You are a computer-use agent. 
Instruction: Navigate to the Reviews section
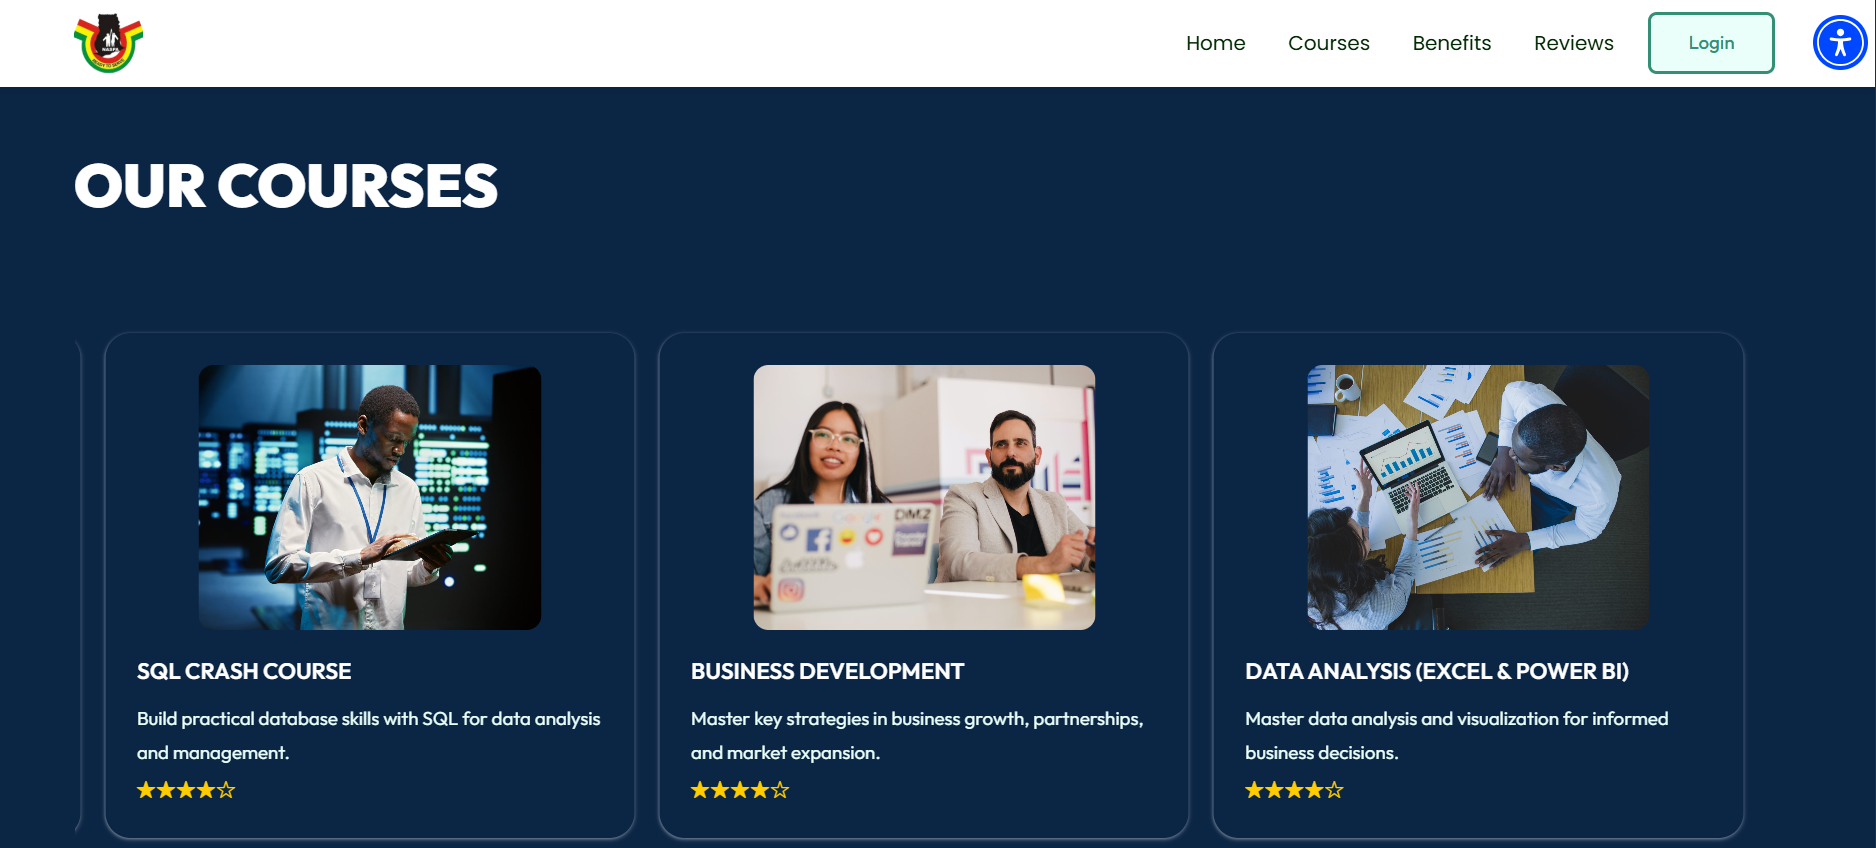1573,43
